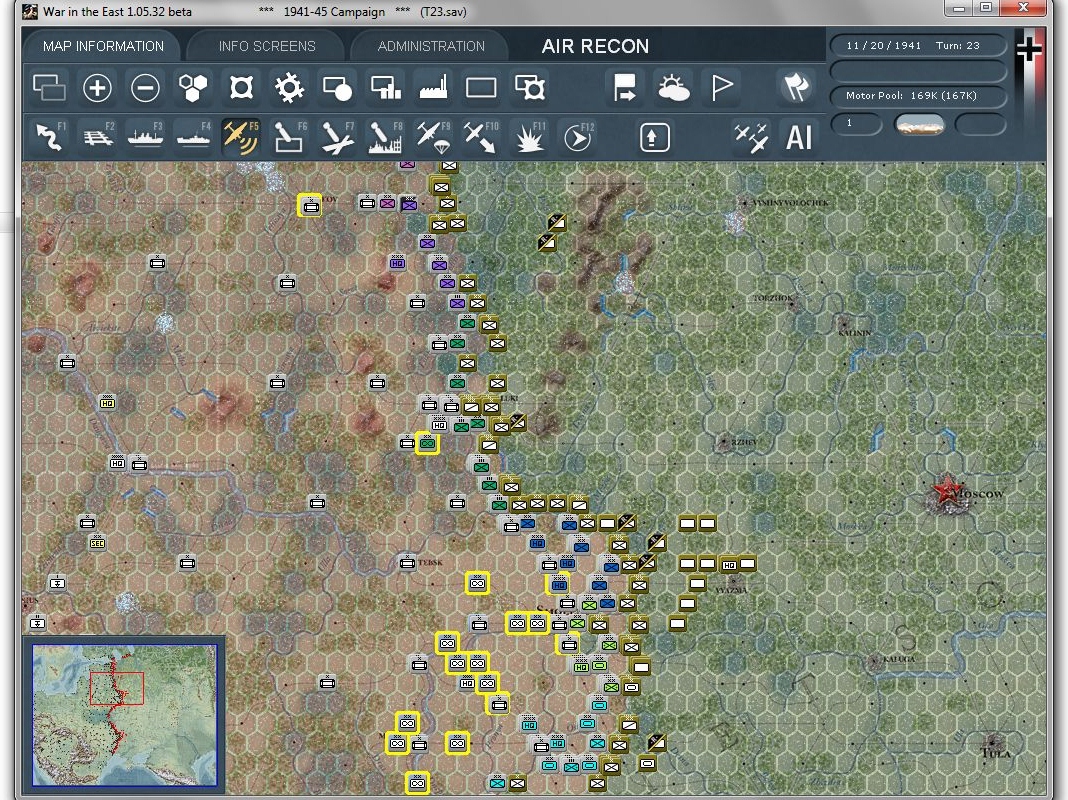Image resolution: width=1068 pixels, height=800 pixels.
Task: Minimize the War in the East window
Action: tap(960, 9)
